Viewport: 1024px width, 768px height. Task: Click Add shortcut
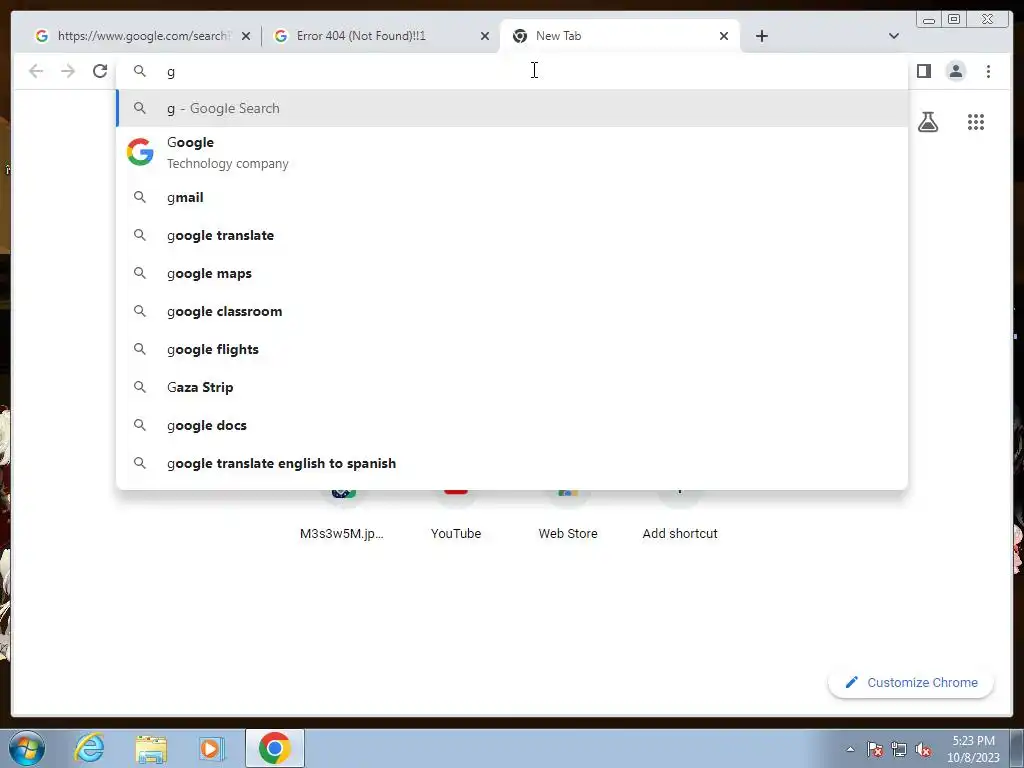click(680, 516)
